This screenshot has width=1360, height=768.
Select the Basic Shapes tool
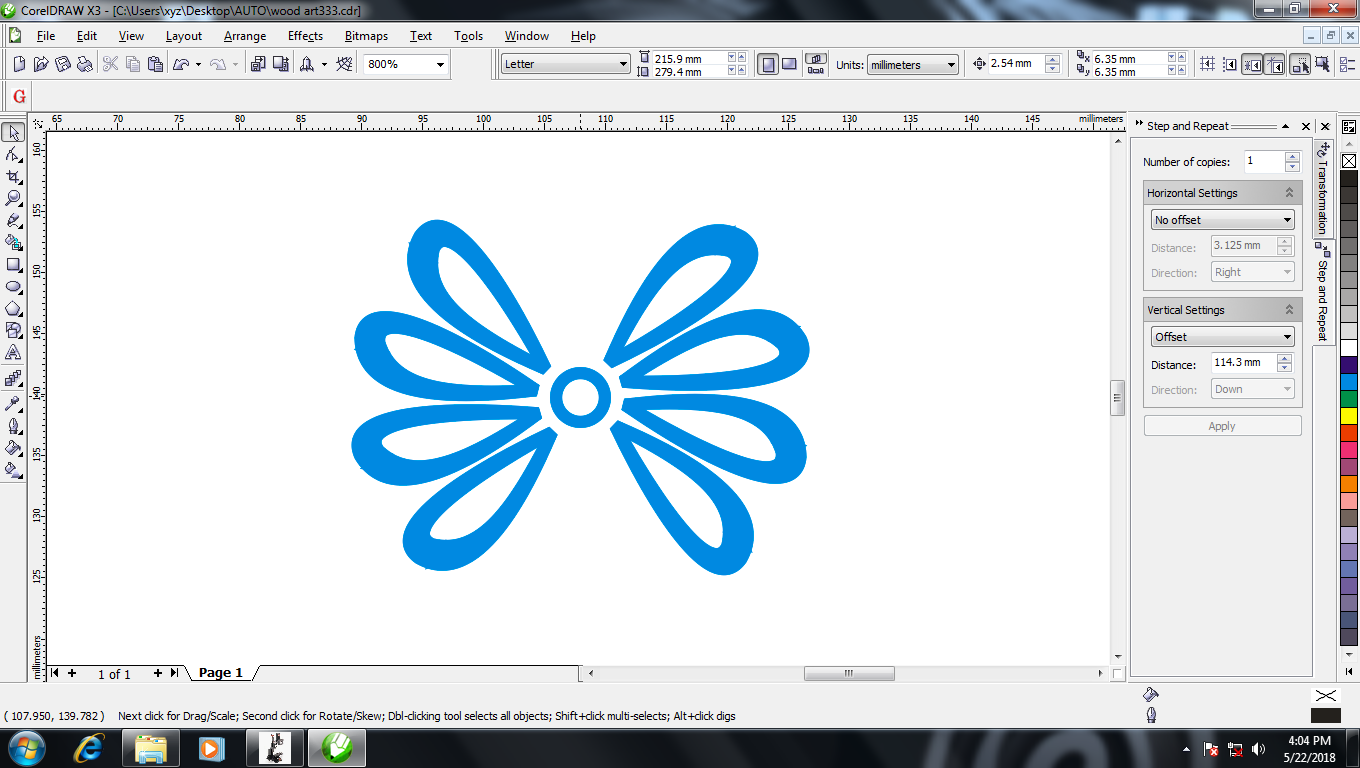click(13, 330)
